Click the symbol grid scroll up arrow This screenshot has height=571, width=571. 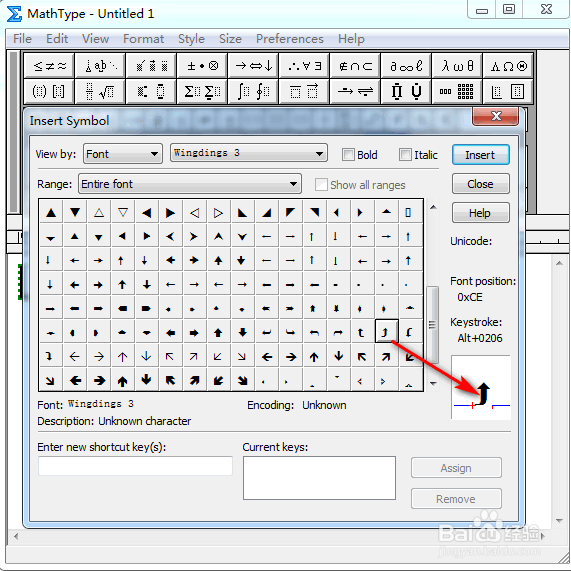pyautogui.click(x=433, y=208)
